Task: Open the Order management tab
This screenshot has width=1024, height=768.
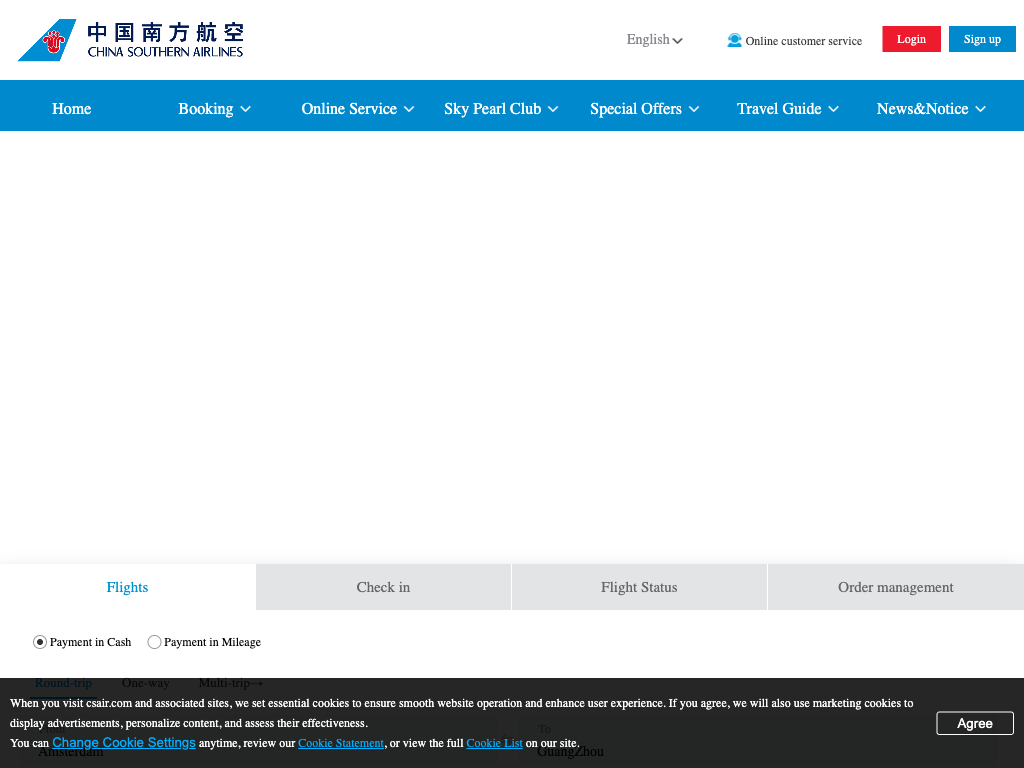Action: click(895, 587)
